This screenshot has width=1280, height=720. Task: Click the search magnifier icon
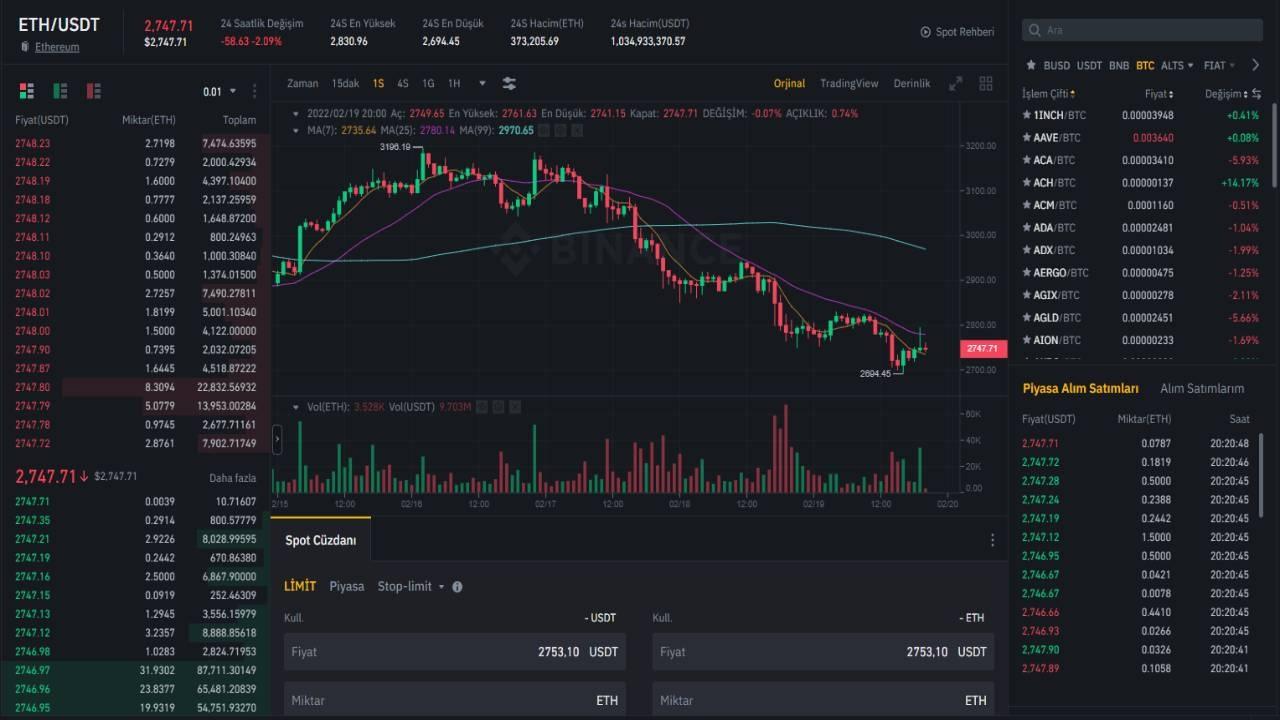(x=1034, y=31)
